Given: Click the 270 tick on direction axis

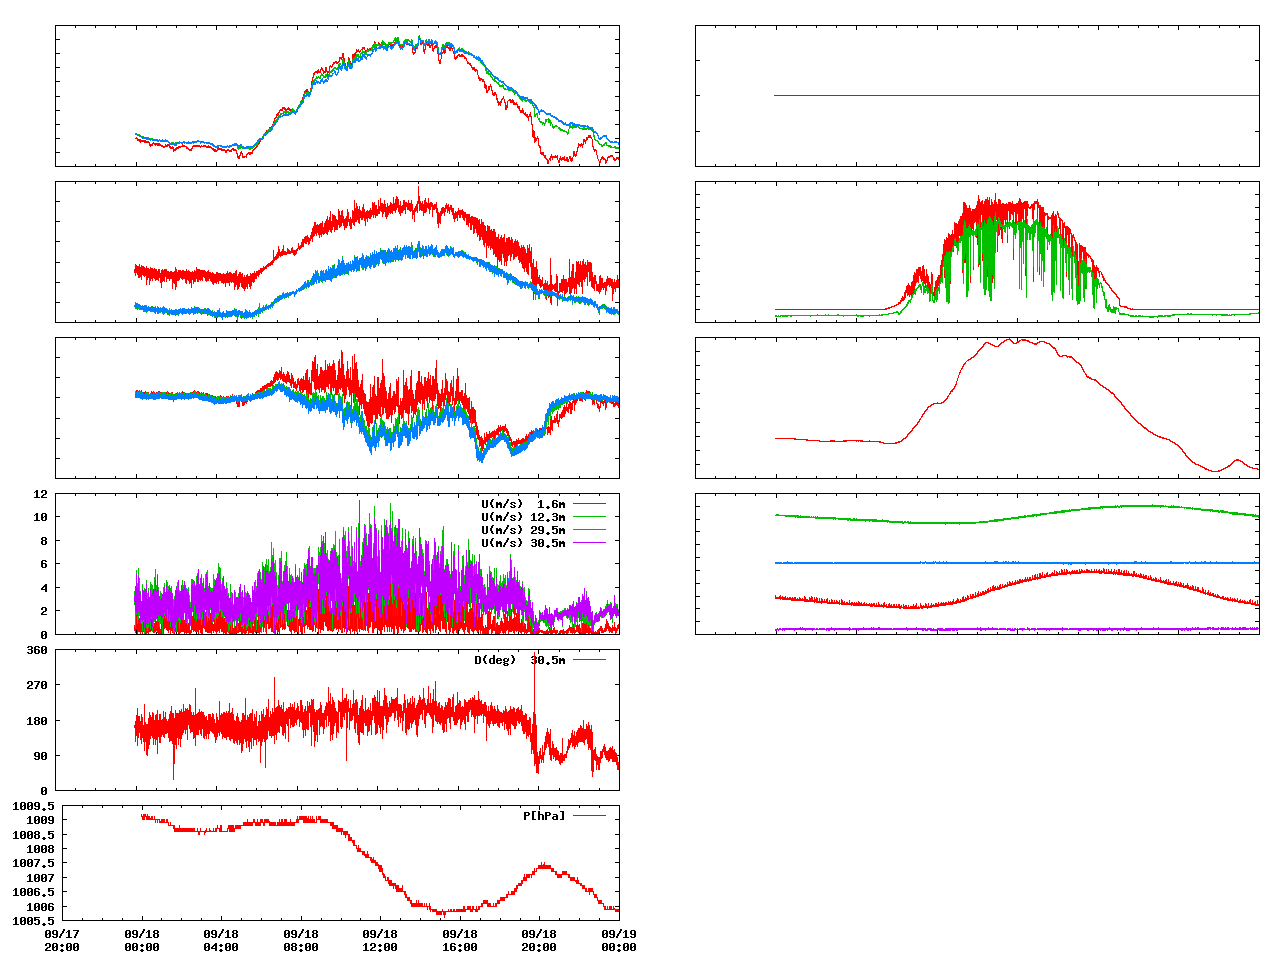Looking at the screenshot, I should click(x=37, y=685).
